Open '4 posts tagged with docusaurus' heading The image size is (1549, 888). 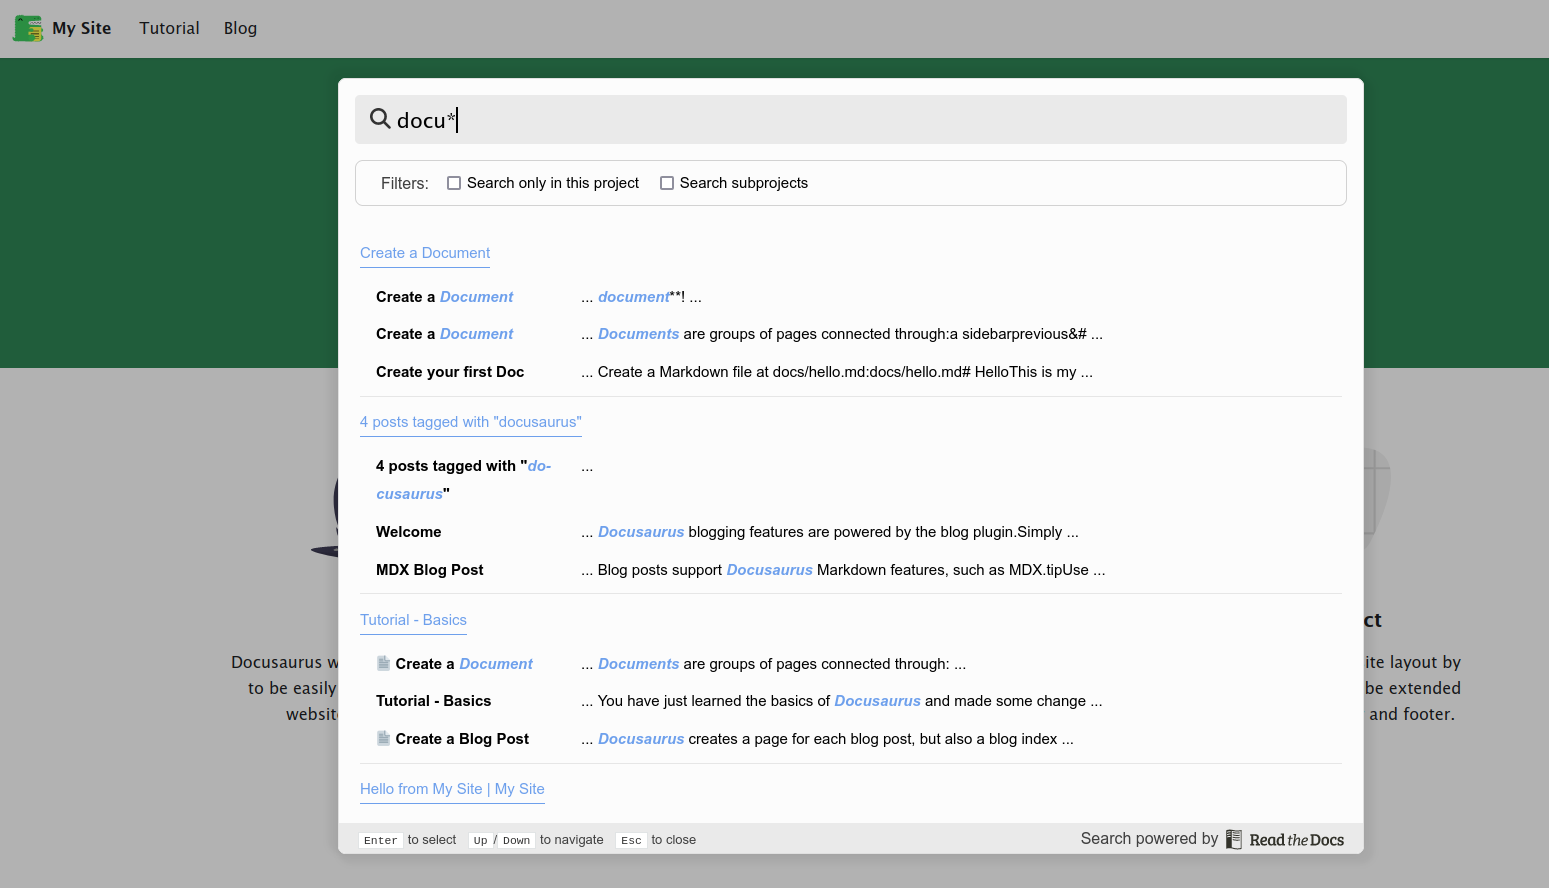coord(471,422)
